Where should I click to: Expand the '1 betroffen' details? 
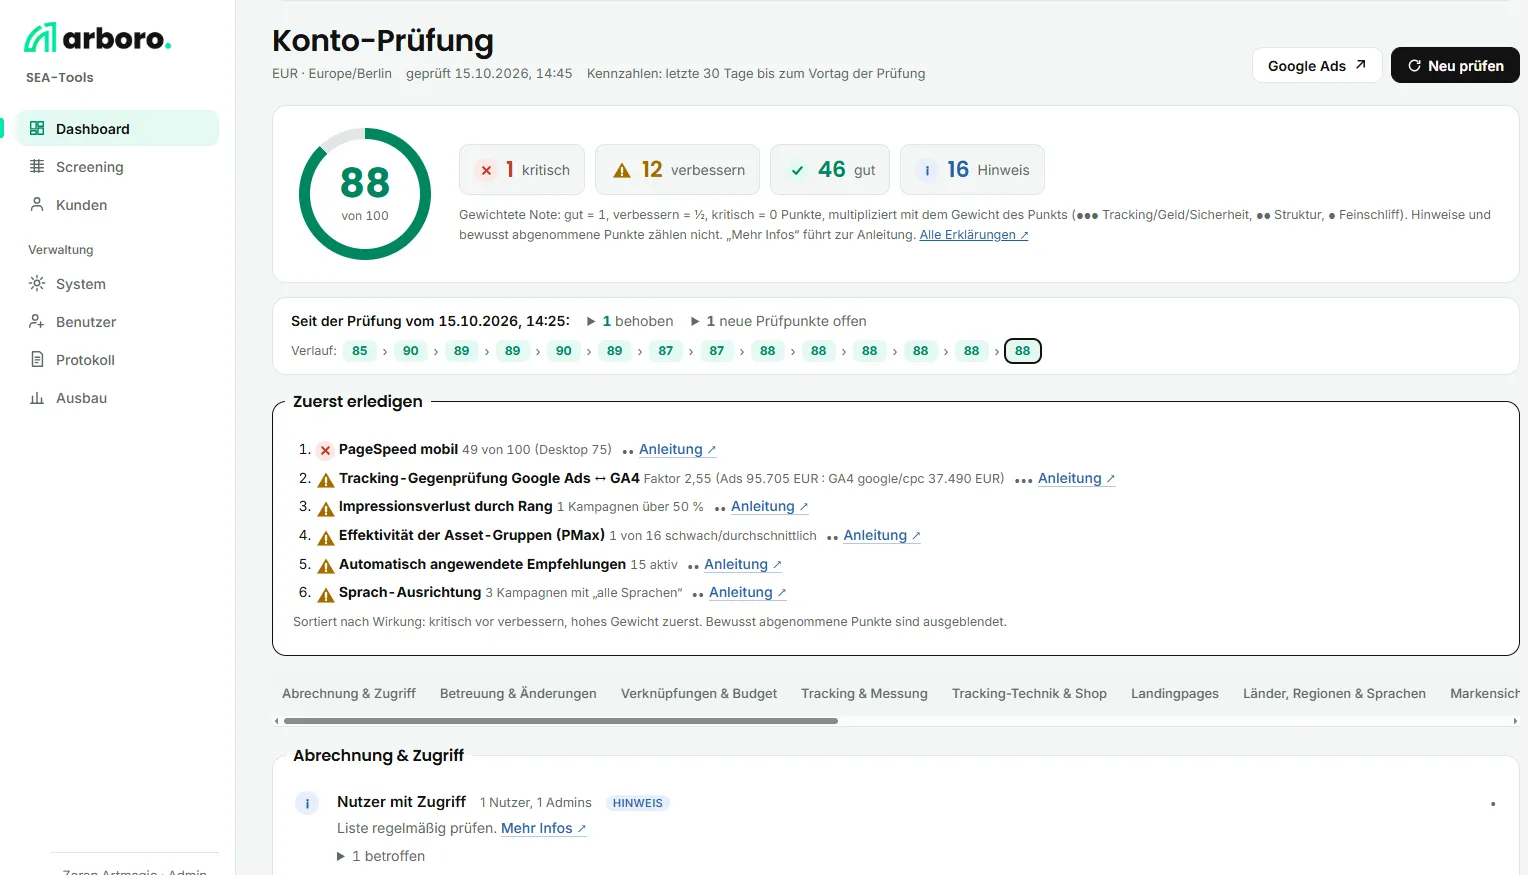(x=381, y=856)
